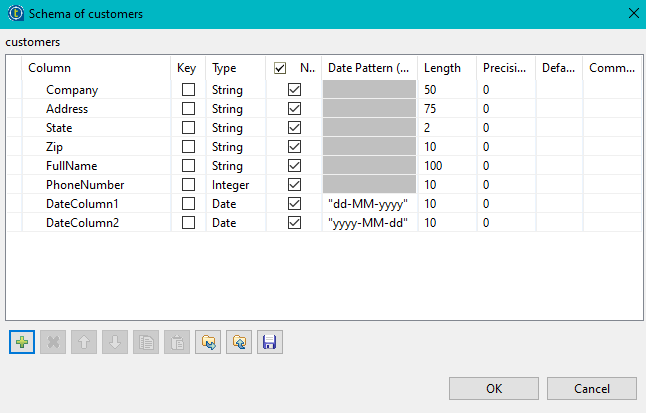Toggle Nullable checkbox for PhoneNumber row
This screenshot has height=413, width=646.
[x=294, y=185]
